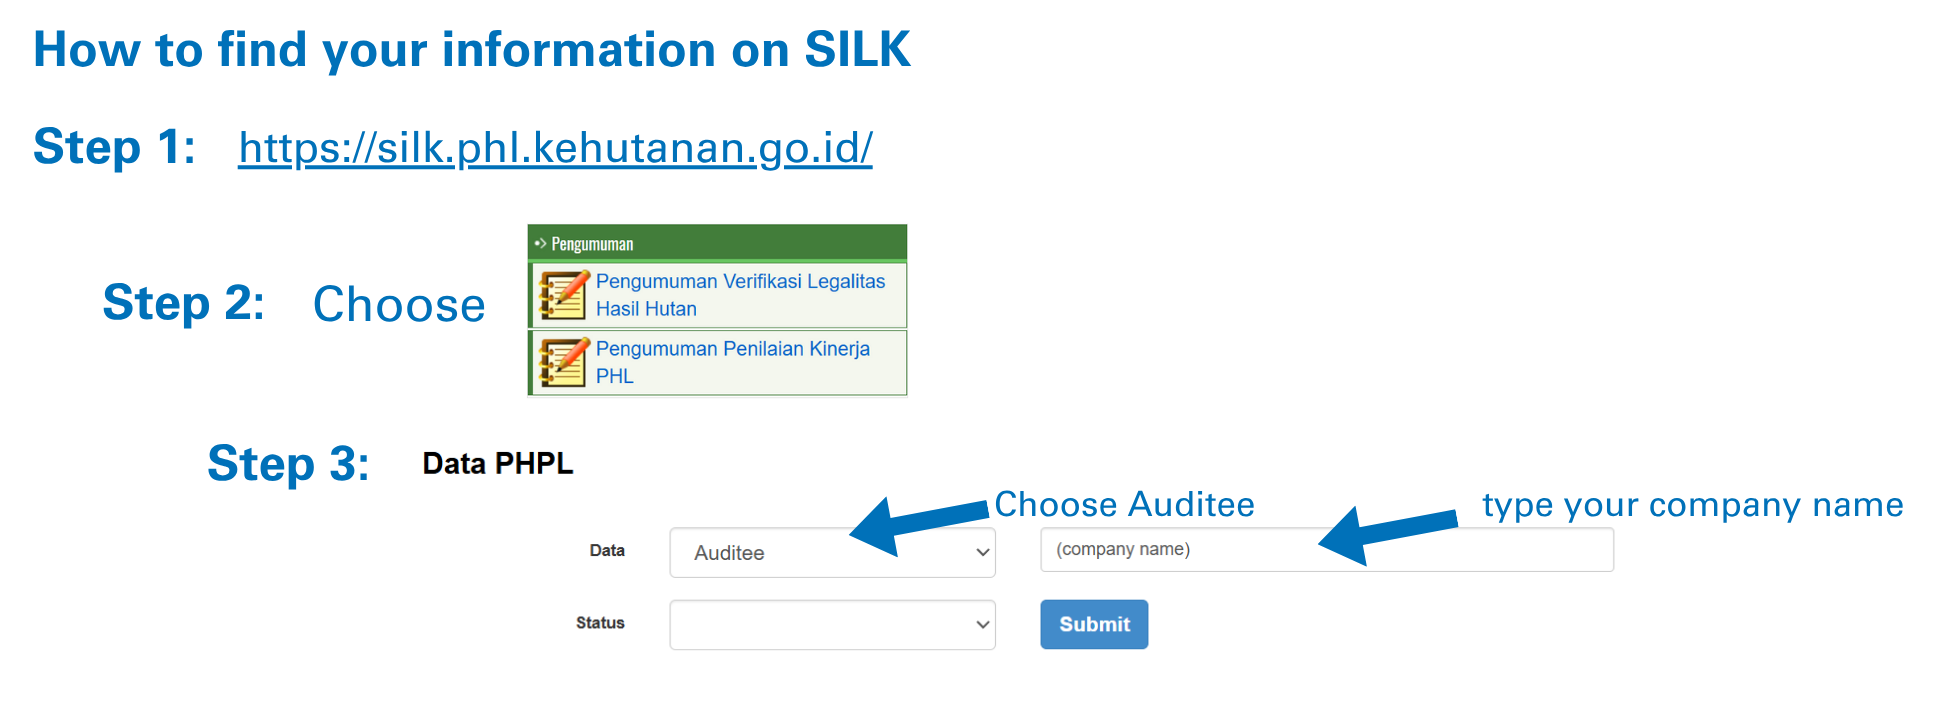Click the Status field label
This screenshot has width=1950, height=720.
[600, 623]
